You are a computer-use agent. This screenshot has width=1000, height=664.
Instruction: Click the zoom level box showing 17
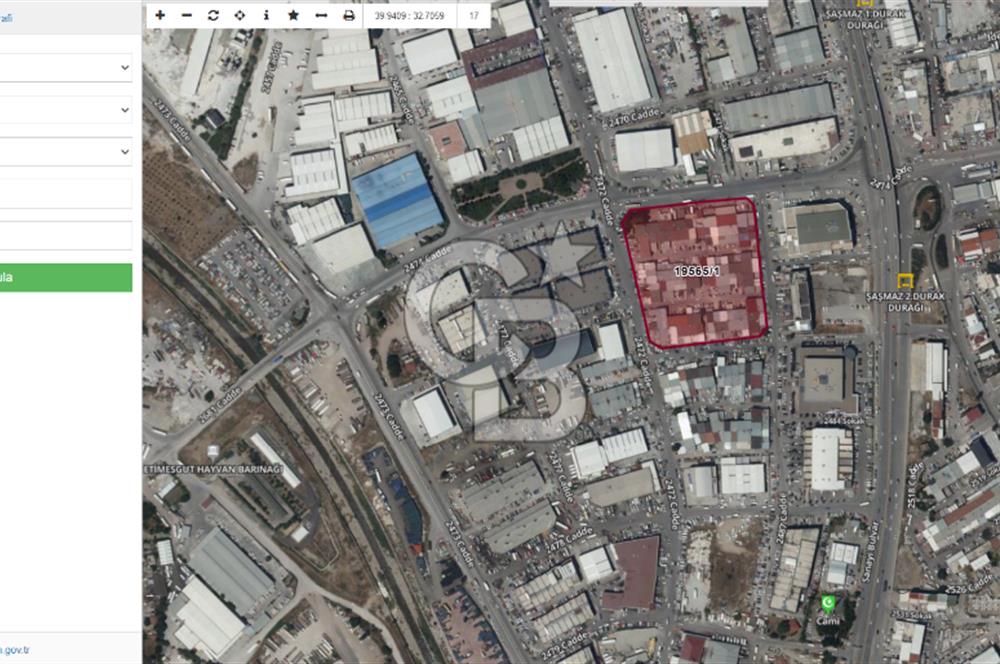coord(473,15)
